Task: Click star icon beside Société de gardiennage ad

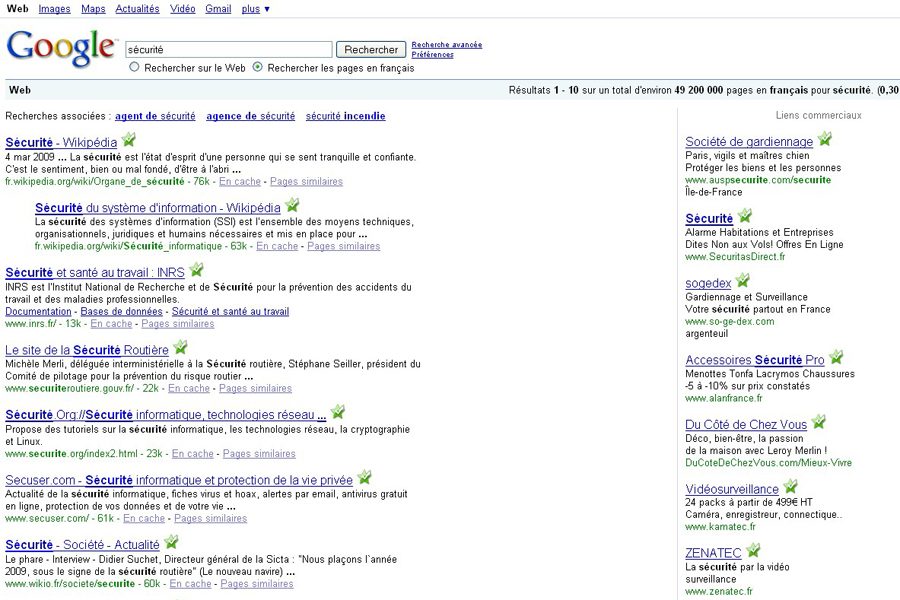Action: tap(824, 140)
